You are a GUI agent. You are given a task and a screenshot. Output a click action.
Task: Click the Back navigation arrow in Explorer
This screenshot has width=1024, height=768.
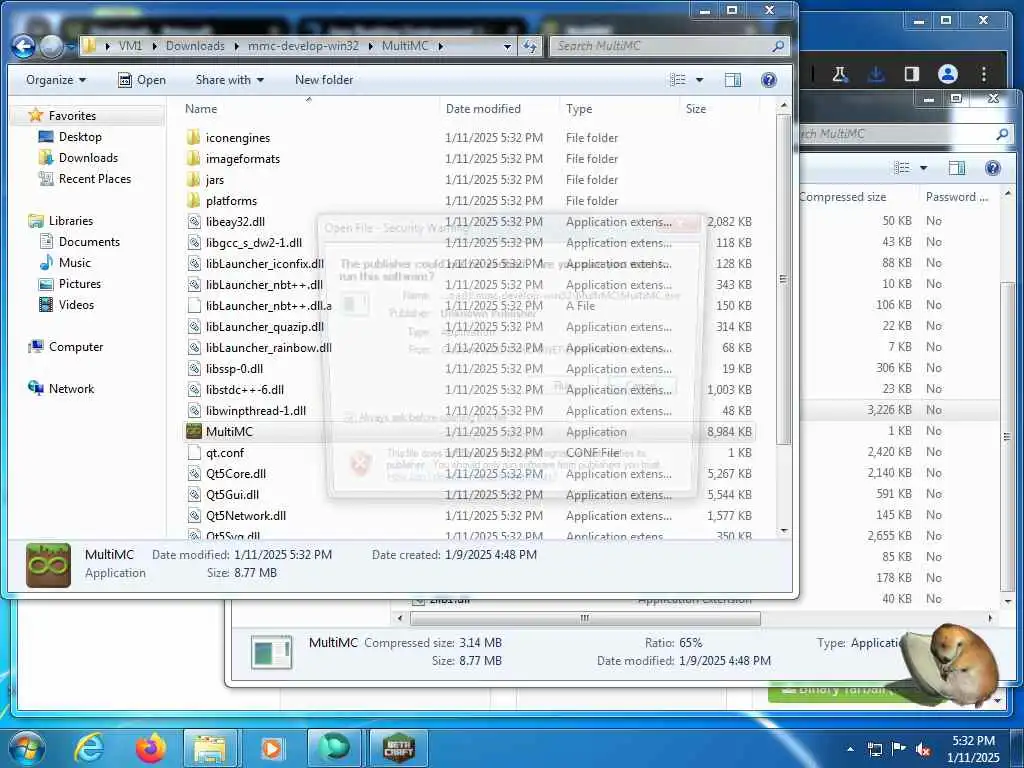pyautogui.click(x=24, y=46)
